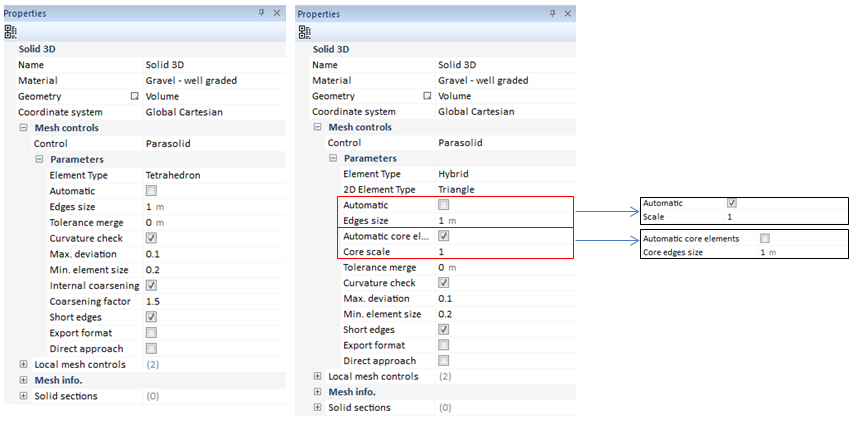This screenshot has height=422, width=853.
Task: Enable Direct approach in left panel
Action: pos(151,348)
